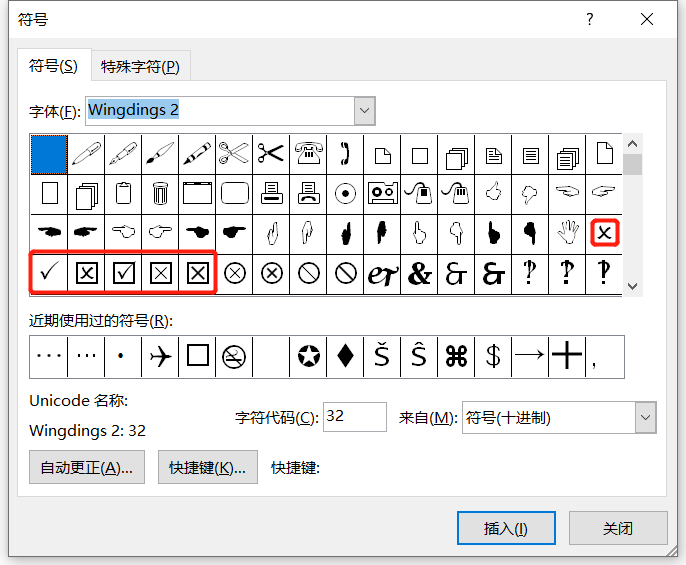This screenshot has width=686, height=565.
Task: Click symbol grid scrollbar up arrow
Action: click(x=632, y=144)
